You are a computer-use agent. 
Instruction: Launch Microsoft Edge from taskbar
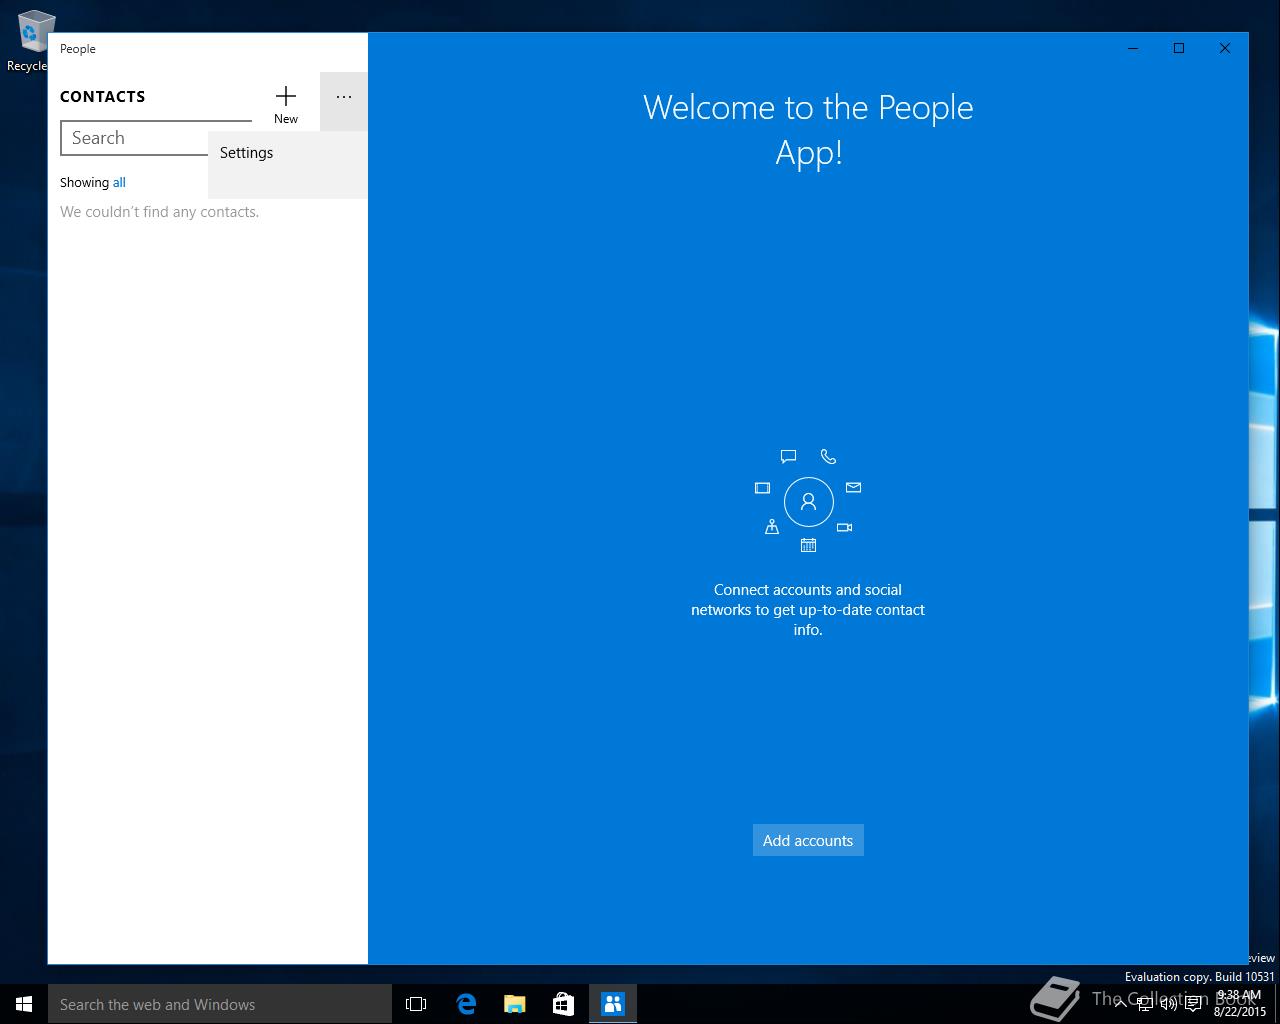[x=466, y=1004]
